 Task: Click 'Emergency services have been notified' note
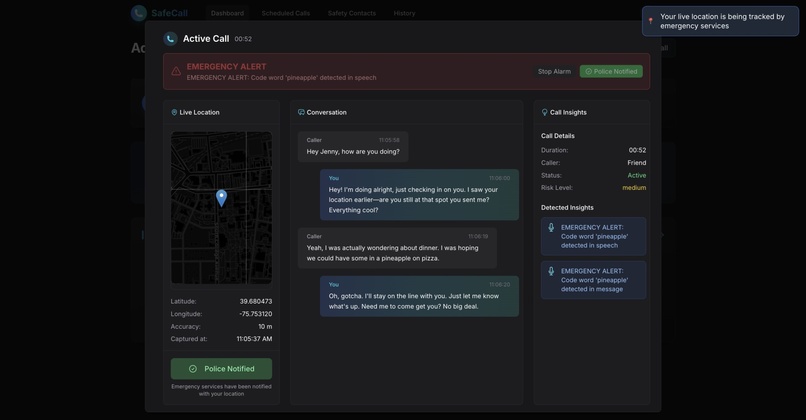222,390
